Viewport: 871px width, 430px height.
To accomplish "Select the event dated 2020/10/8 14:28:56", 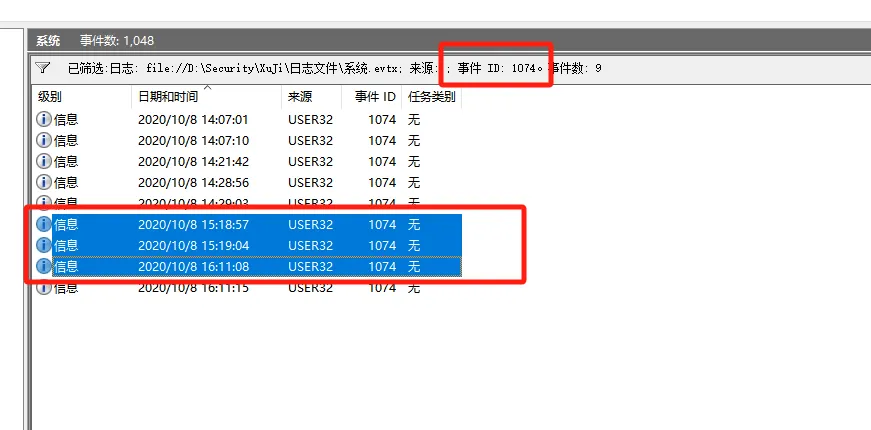I will pyautogui.click(x=247, y=182).
